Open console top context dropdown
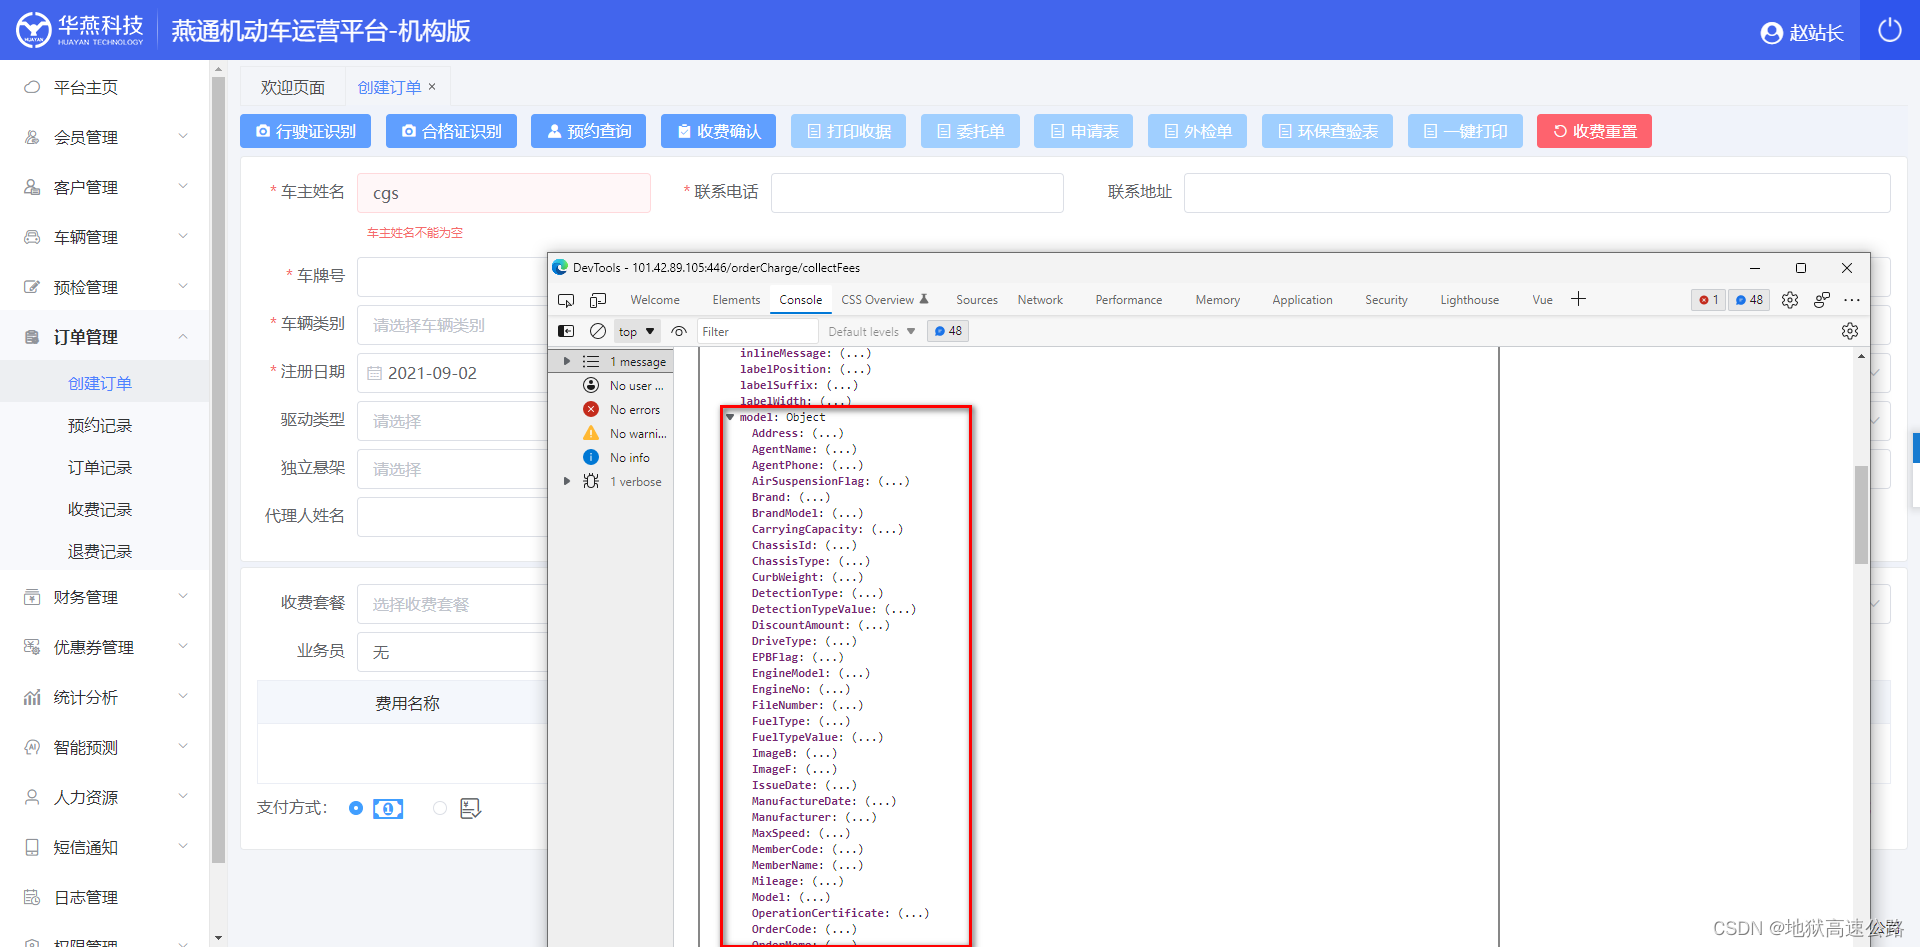The height and width of the screenshot is (947, 1920). (636, 331)
